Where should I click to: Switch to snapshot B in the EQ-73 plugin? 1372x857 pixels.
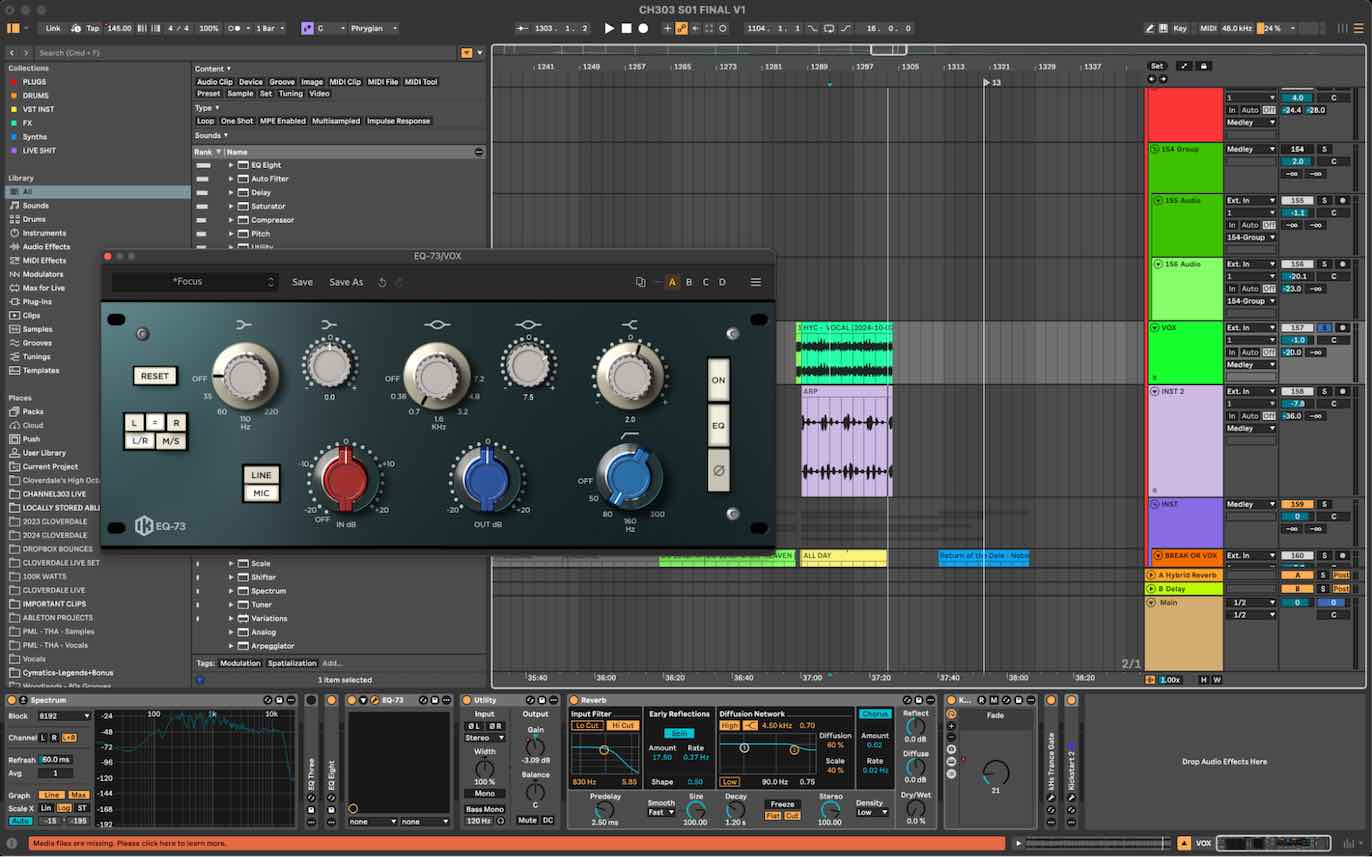point(689,282)
